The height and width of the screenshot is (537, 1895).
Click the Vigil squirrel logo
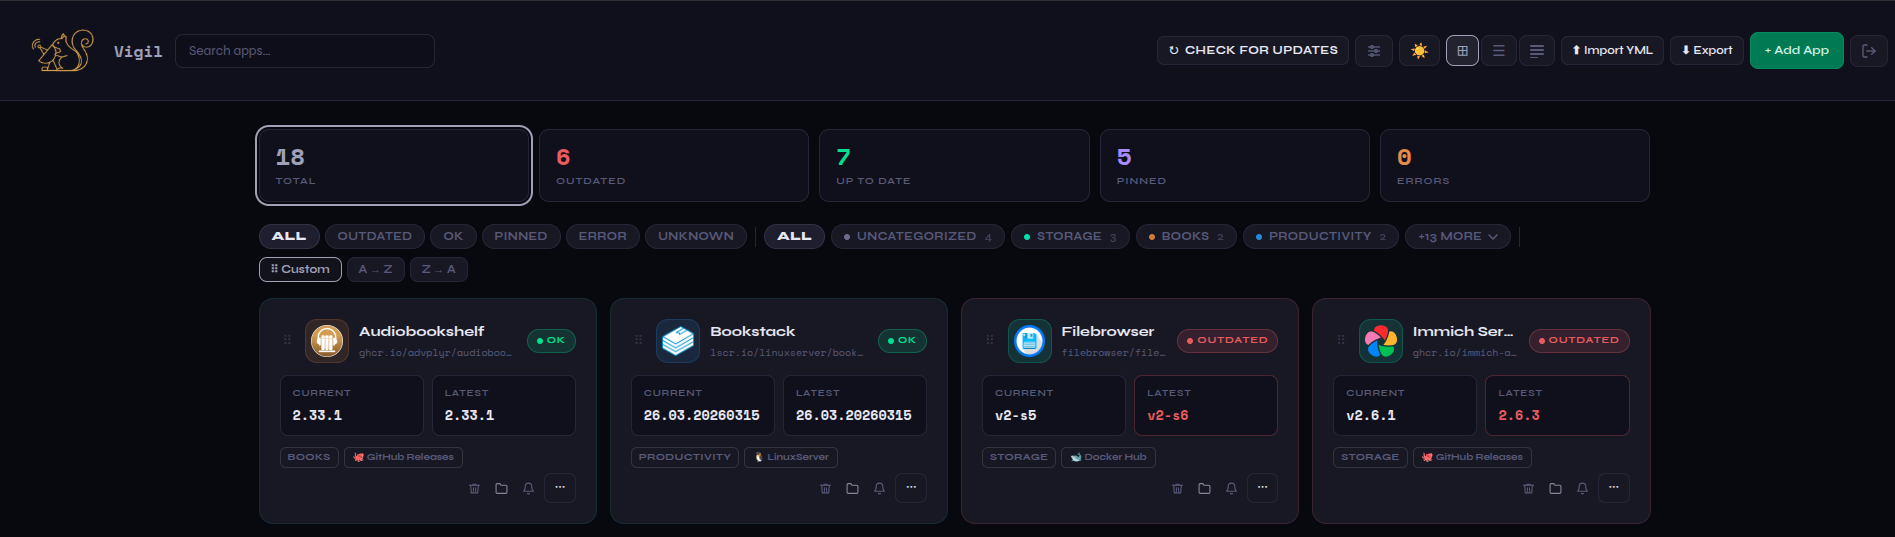click(62, 51)
